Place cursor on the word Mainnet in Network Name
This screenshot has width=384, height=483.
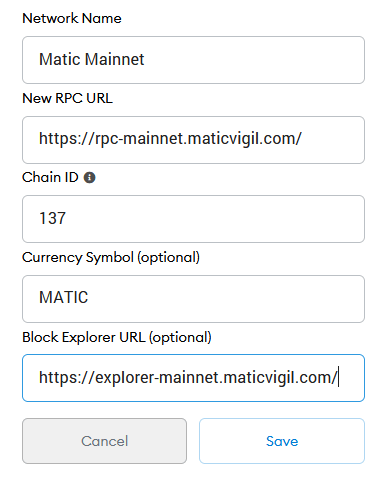114,60
